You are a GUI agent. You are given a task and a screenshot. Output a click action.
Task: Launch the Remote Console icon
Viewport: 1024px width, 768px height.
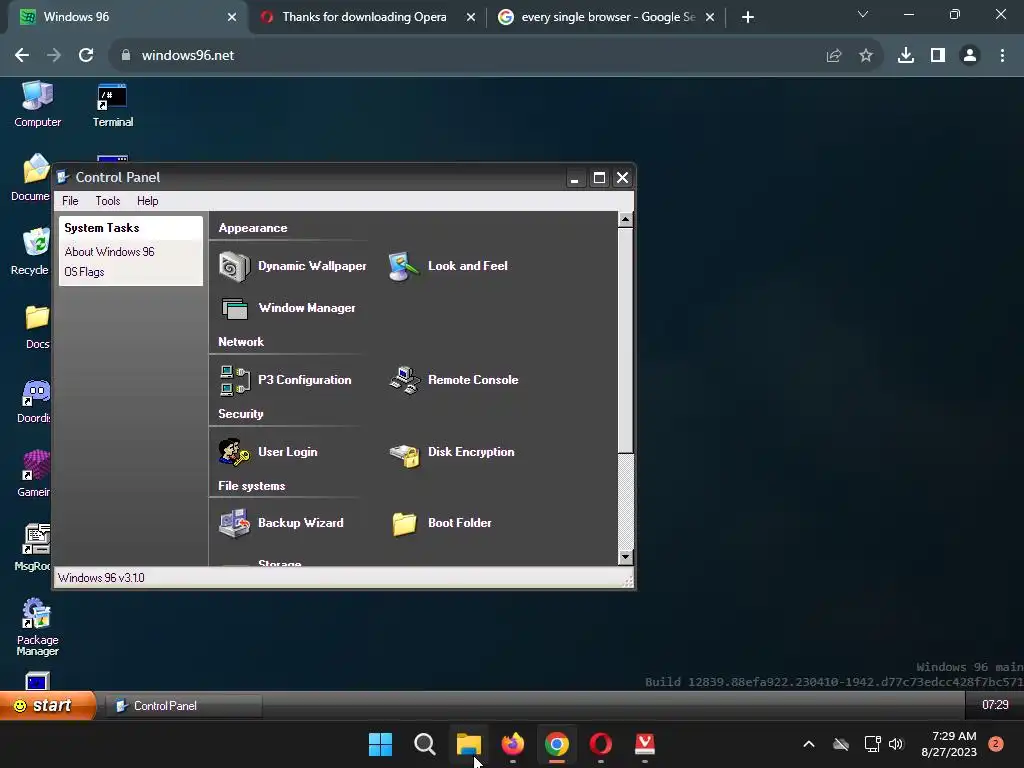(404, 380)
